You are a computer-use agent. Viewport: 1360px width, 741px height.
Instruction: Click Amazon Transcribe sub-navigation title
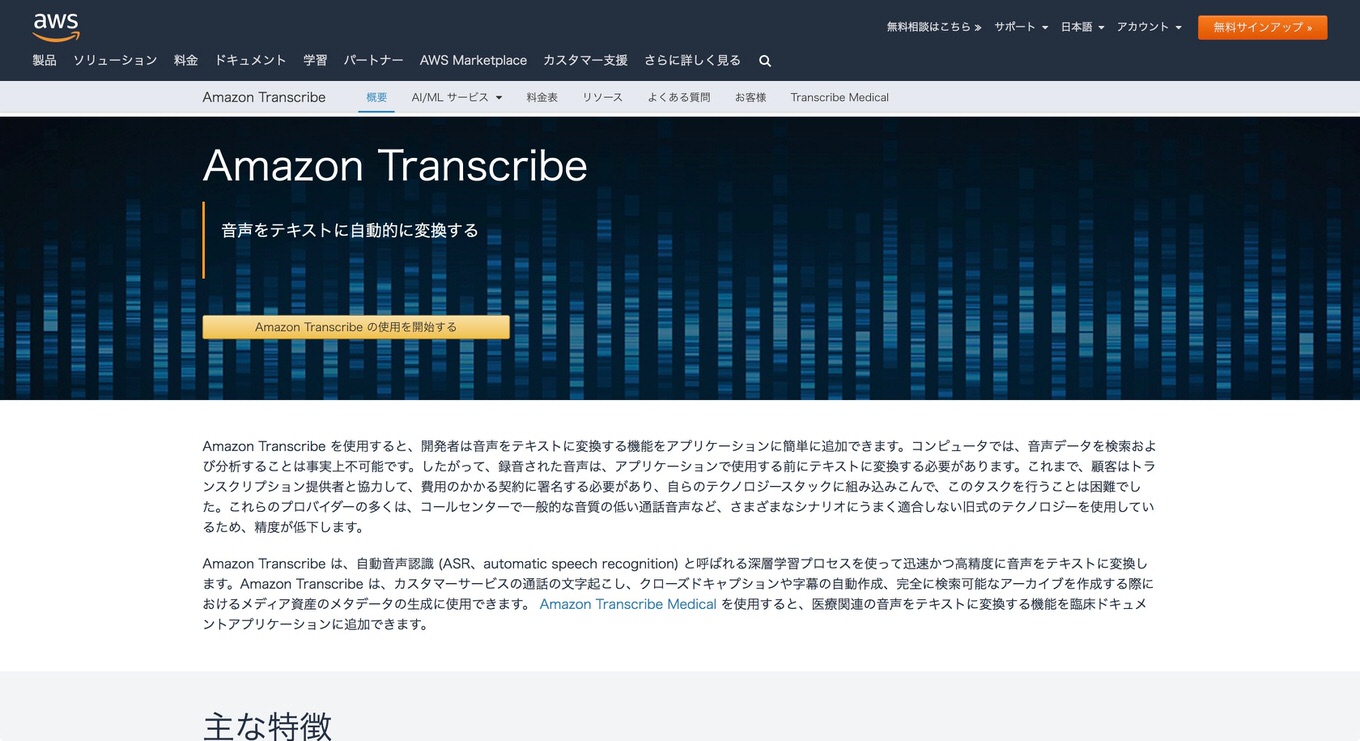point(264,97)
